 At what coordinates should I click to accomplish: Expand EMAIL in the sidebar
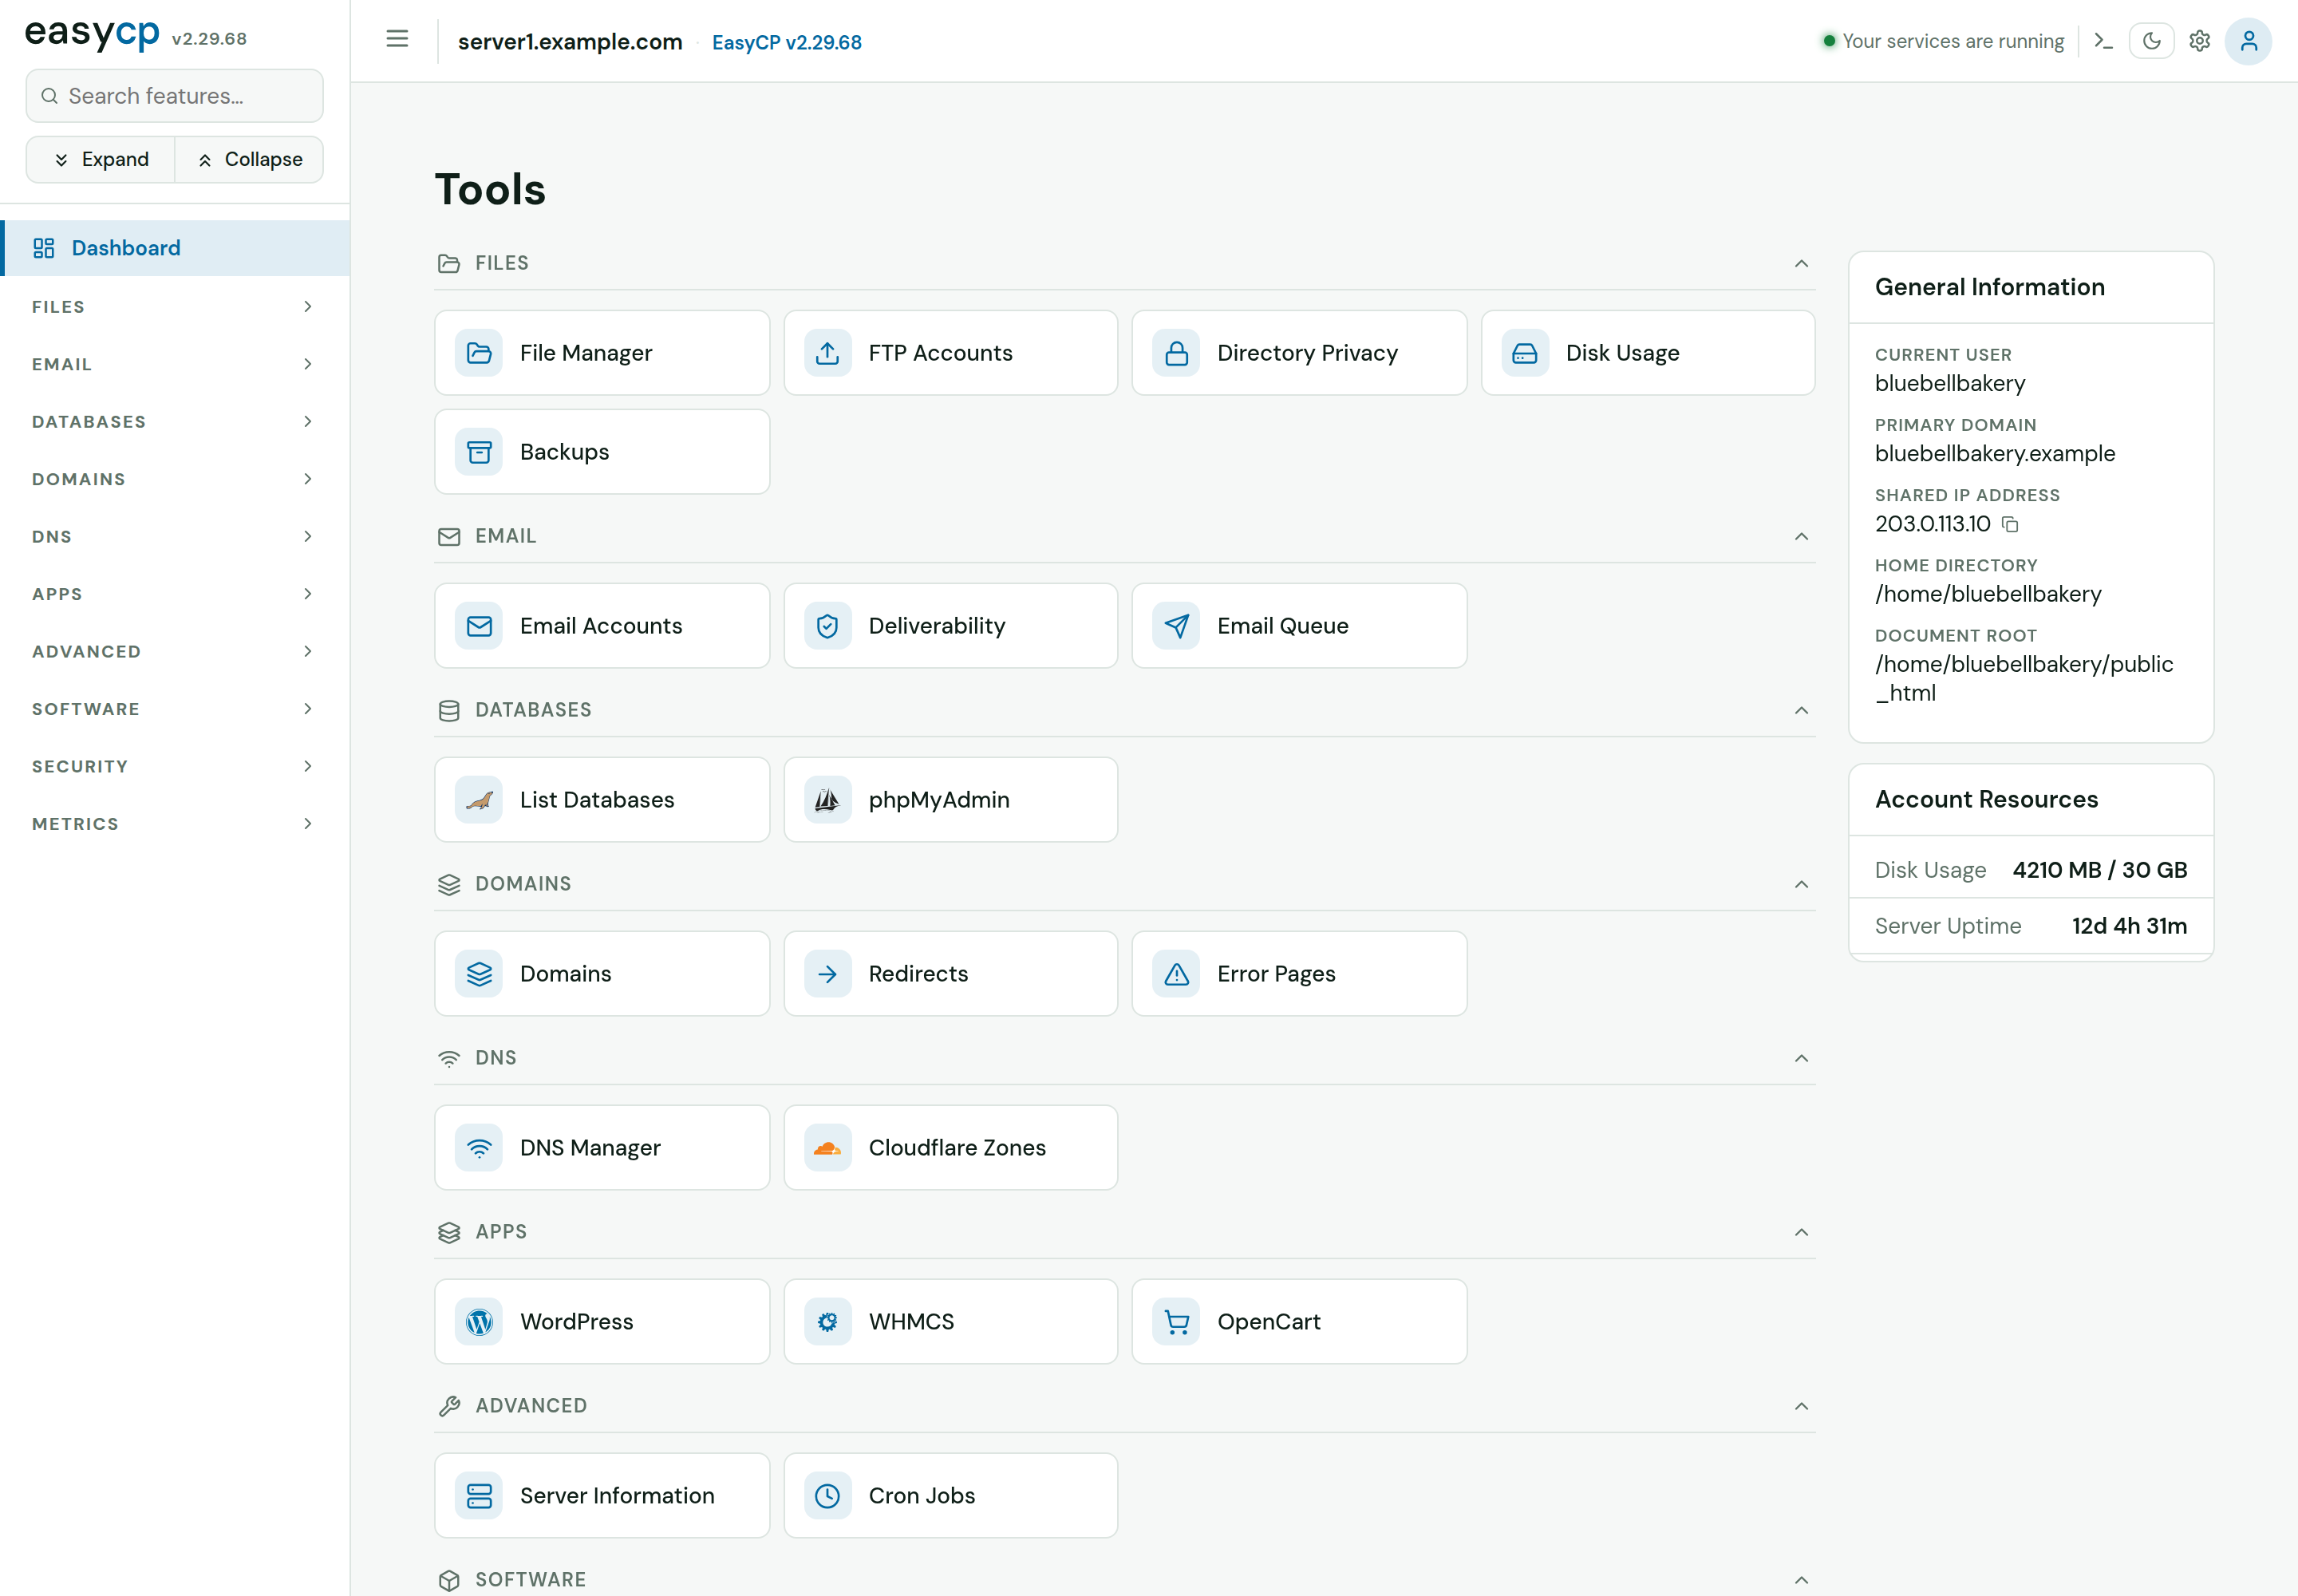pyautogui.click(x=174, y=364)
